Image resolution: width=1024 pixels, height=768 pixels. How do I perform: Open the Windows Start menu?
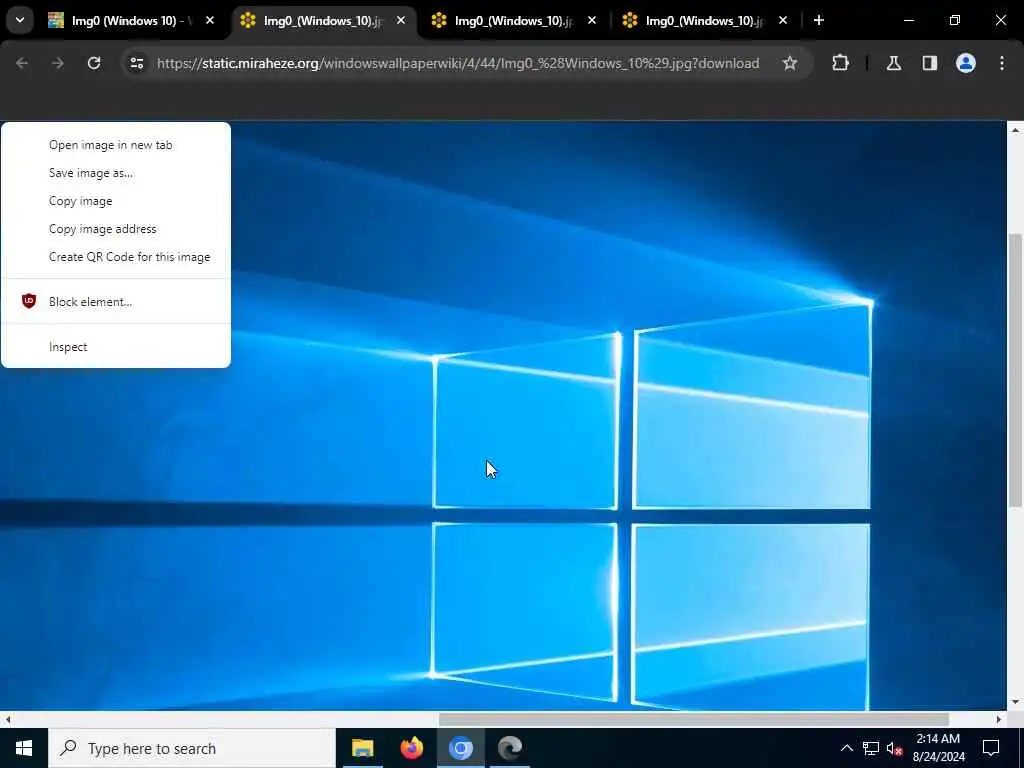pyautogui.click(x=24, y=748)
